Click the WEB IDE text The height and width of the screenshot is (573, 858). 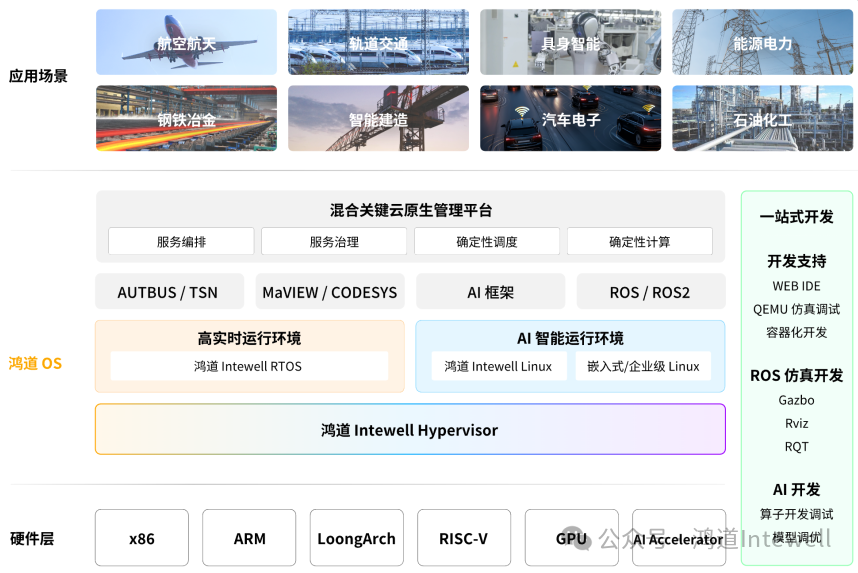[x=797, y=286]
